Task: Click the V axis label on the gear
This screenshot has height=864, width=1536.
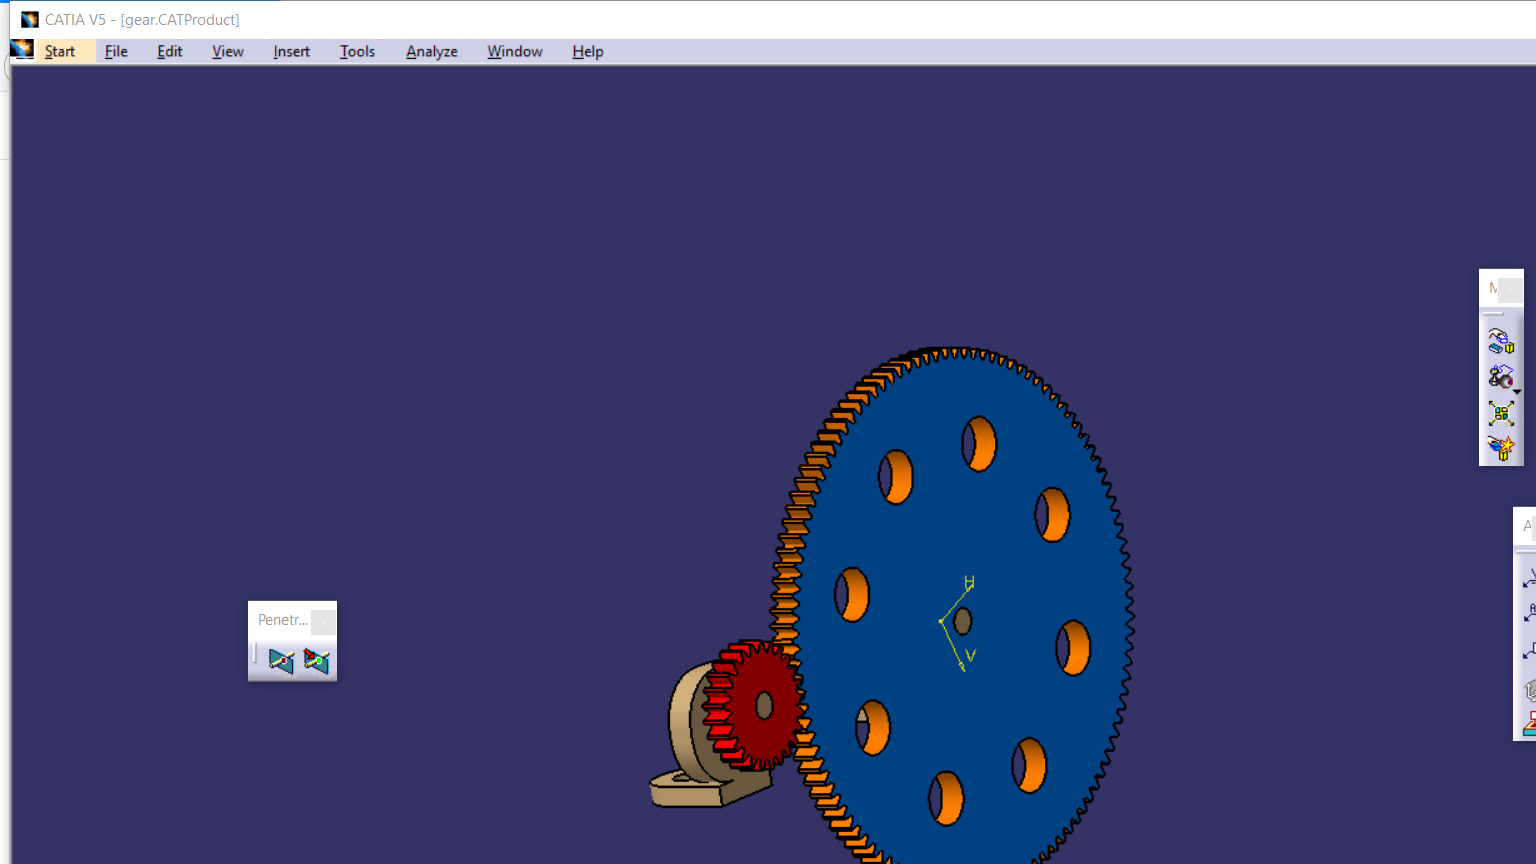Action: [970, 656]
